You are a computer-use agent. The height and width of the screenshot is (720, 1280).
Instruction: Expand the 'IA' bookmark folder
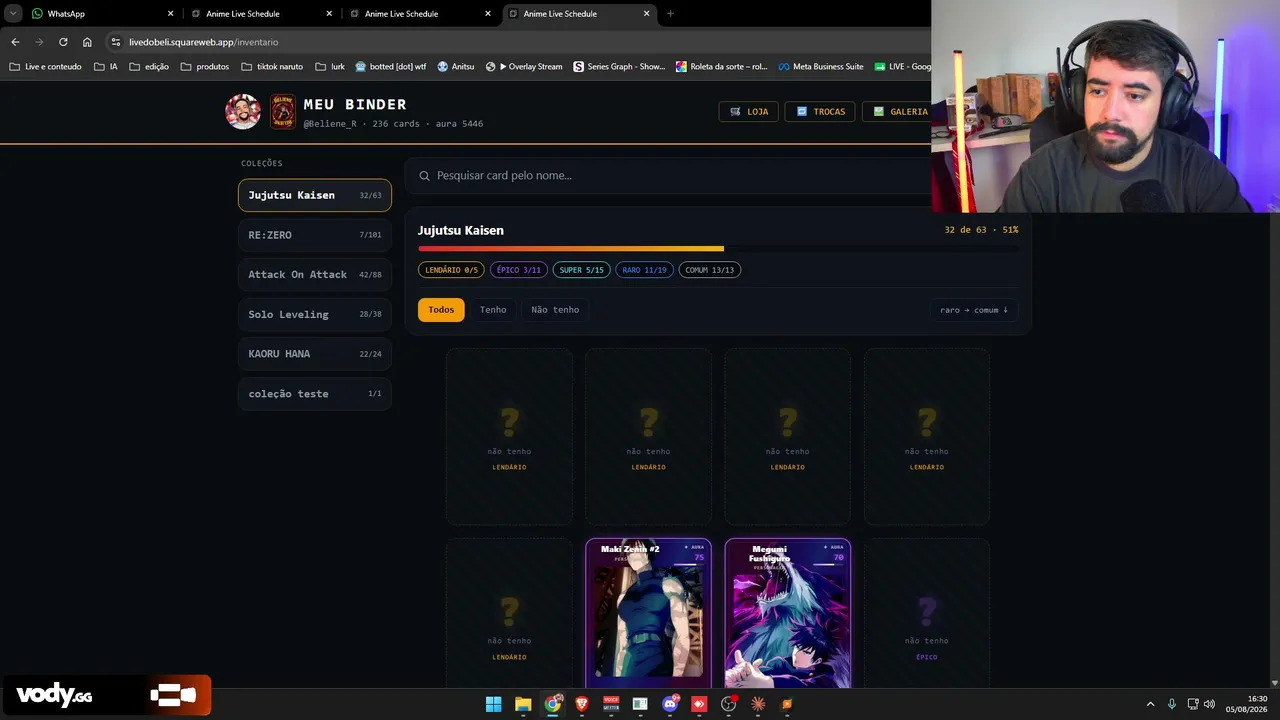[105, 67]
